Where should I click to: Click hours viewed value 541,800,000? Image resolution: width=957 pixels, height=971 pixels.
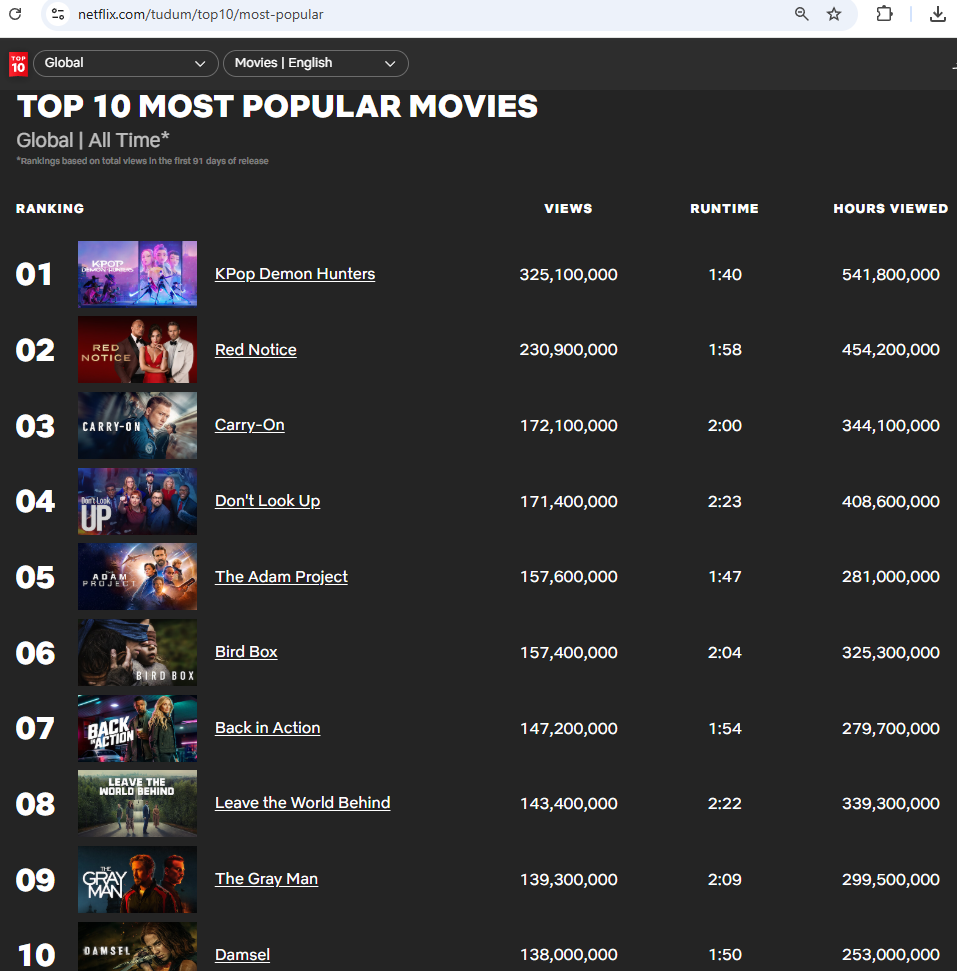click(x=891, y=274)
